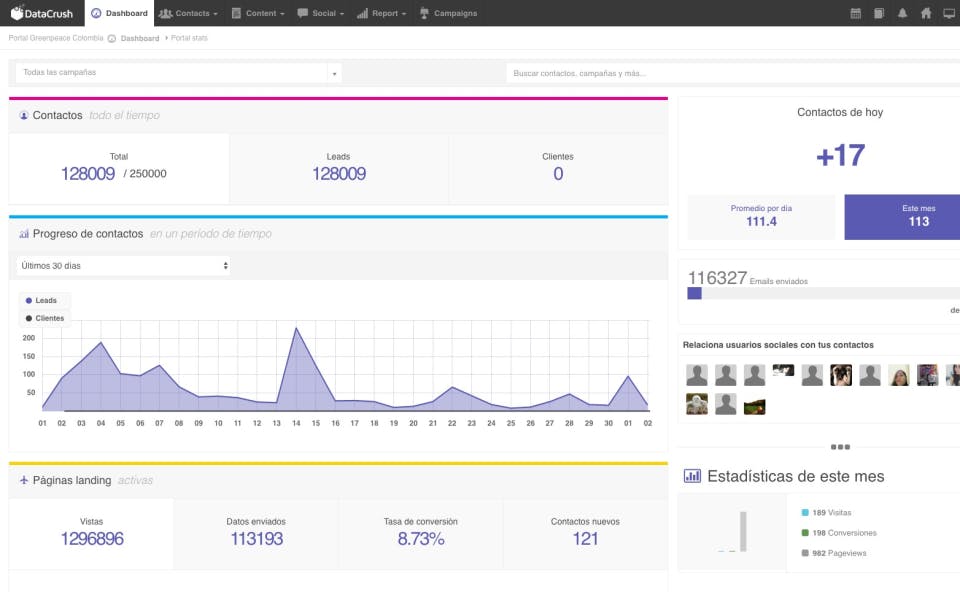
Task: Click the small black-and-white photo avatar
Action: coord(783,370)
